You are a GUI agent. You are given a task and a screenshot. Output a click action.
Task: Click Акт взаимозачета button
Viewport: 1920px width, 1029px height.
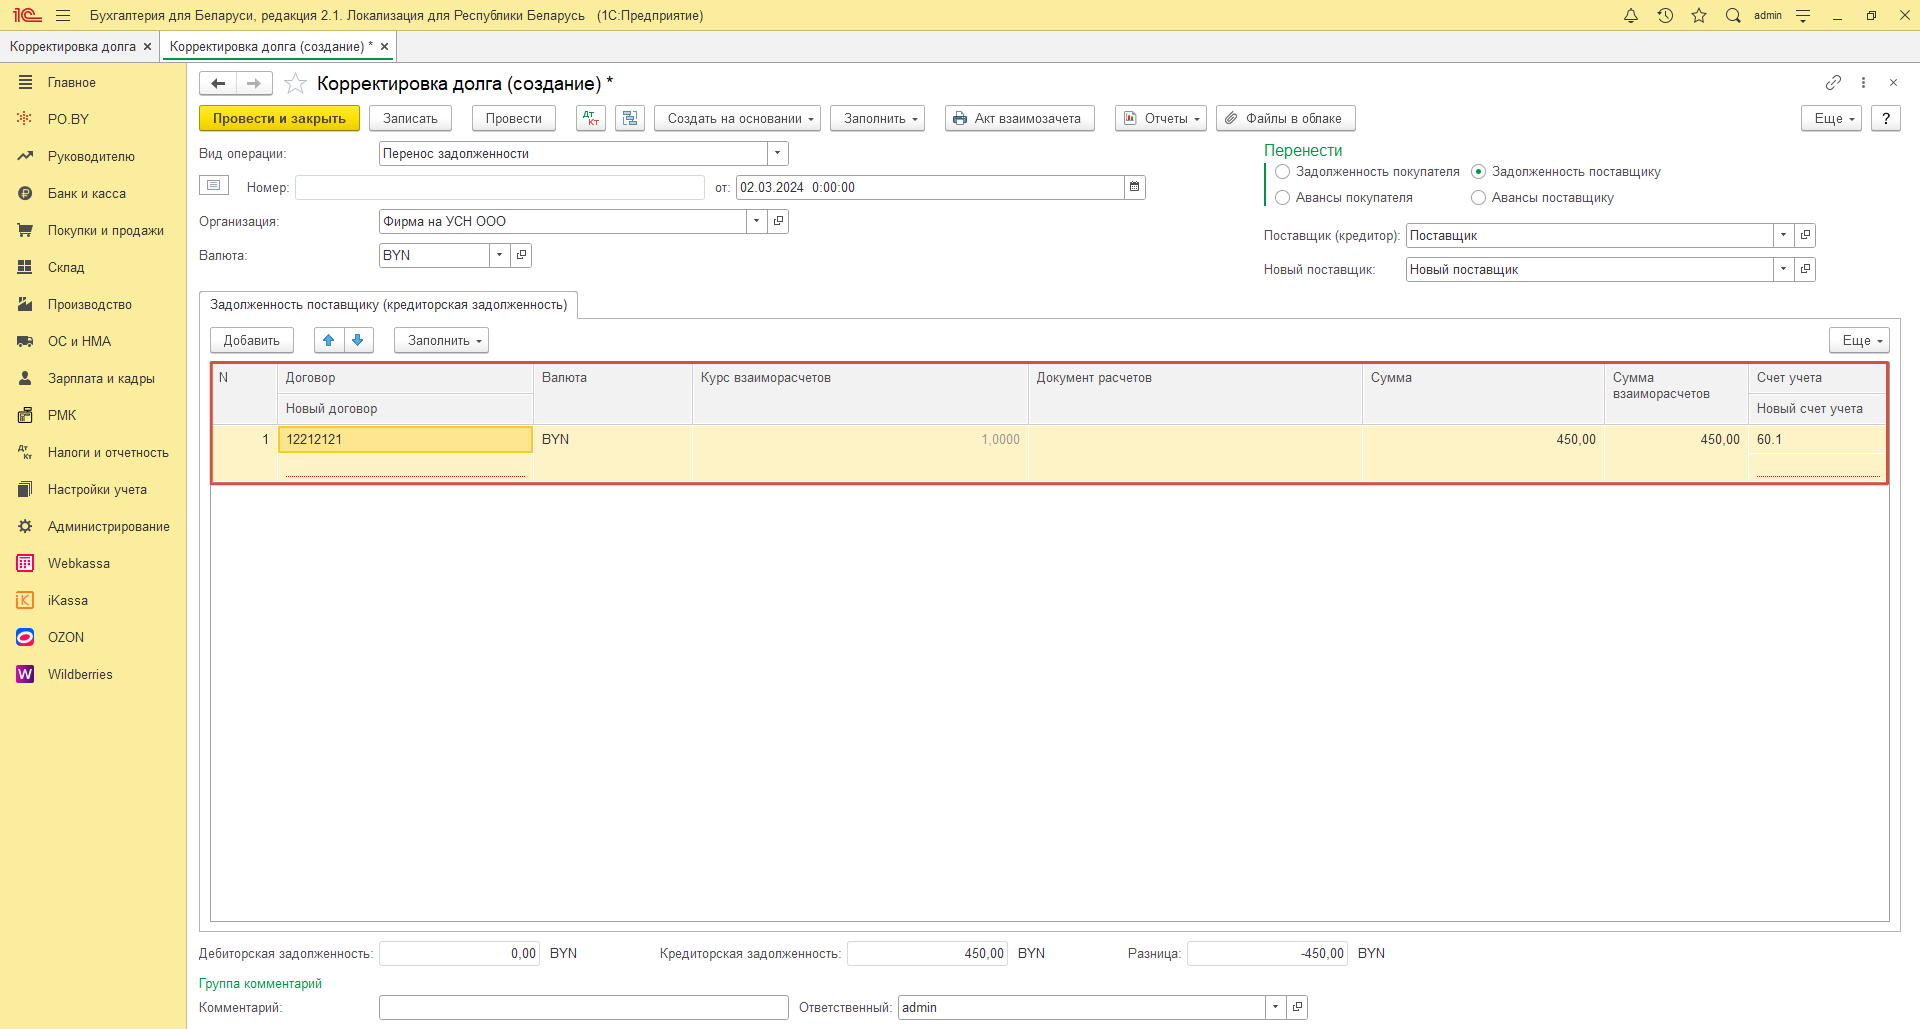(1020, 118)
